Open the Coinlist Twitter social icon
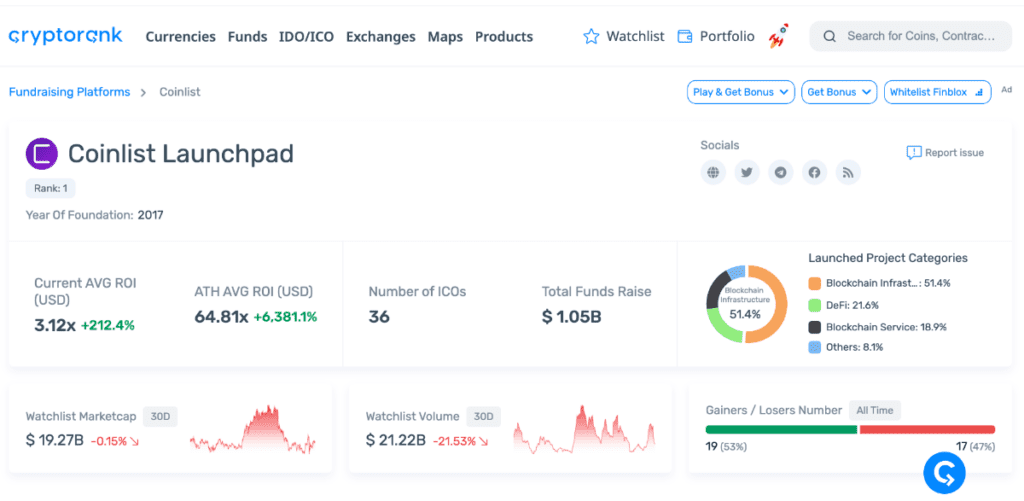1024x501 pixels. pyautogui.click(x=747, y=173)
